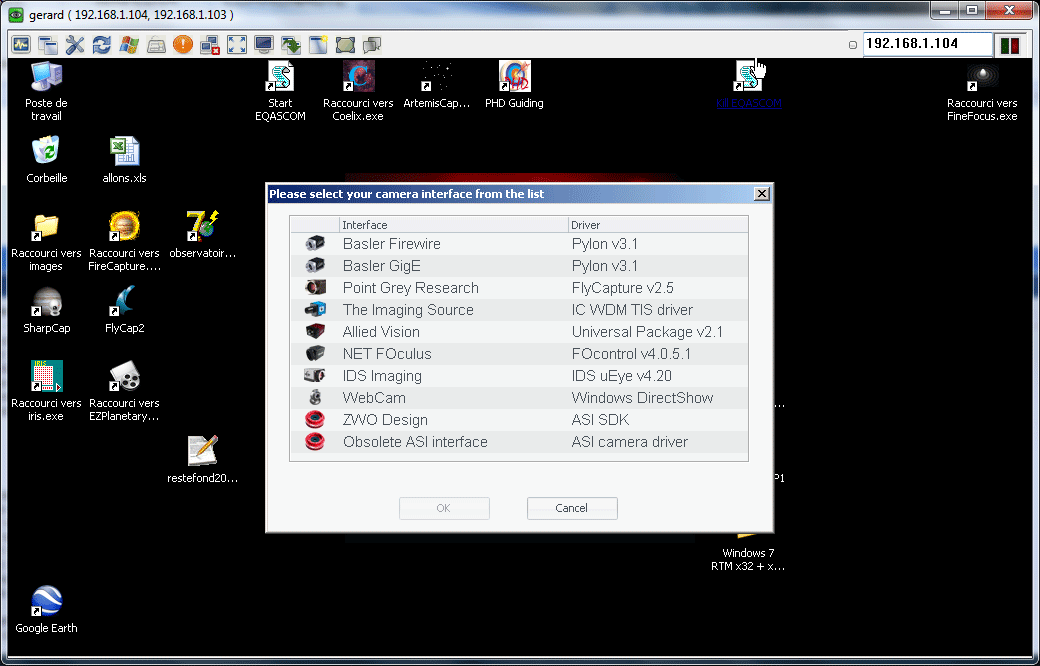The image size is (1040, 666).
Task: Click the Interface column header
Action: point(454,225)
